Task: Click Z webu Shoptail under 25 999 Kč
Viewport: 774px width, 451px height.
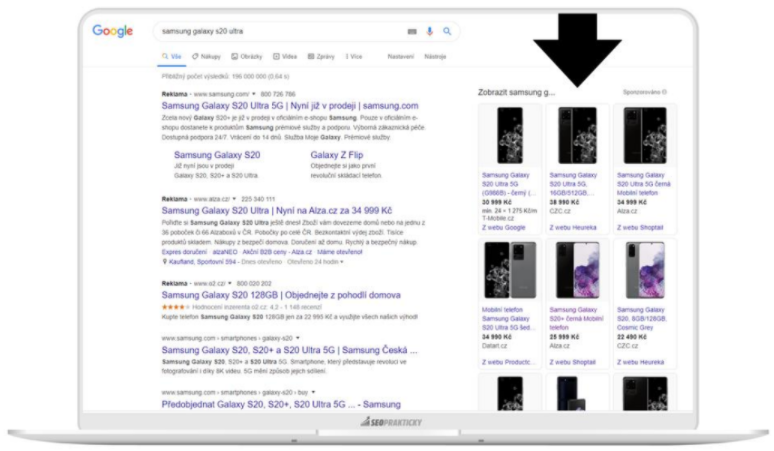Action: (x=573, y=363)
